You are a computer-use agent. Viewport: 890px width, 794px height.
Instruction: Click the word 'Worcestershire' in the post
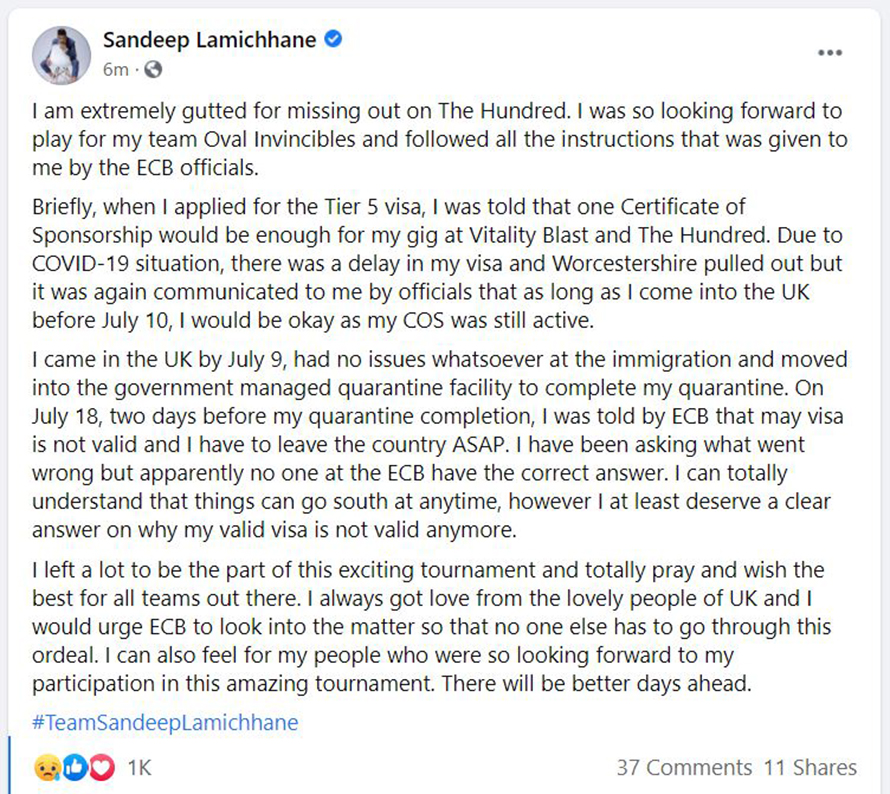coord(624,264)
